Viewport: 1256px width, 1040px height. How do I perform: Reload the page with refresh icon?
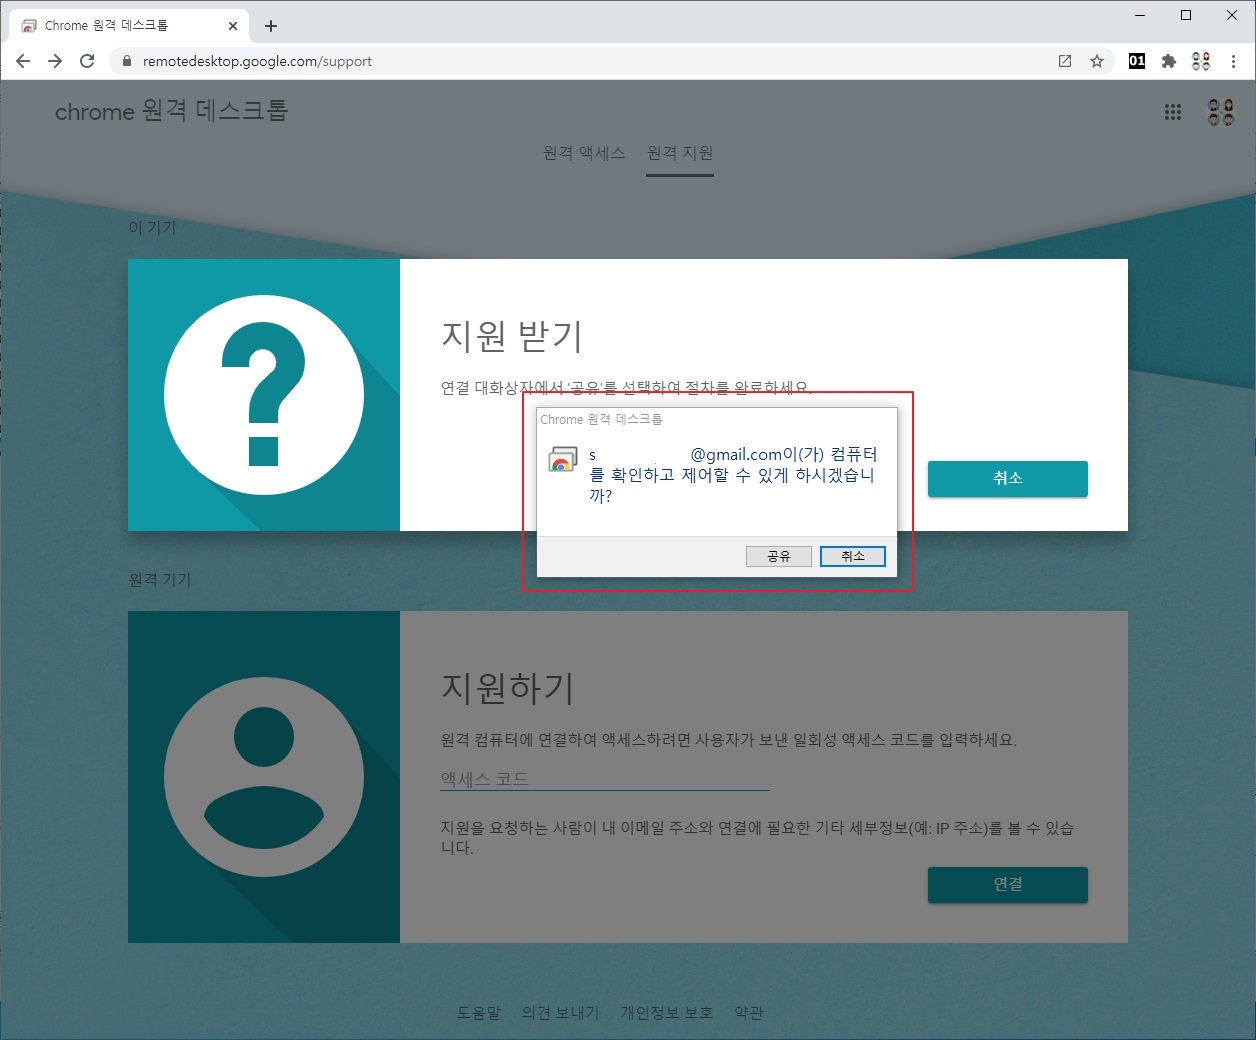(87, 61)
